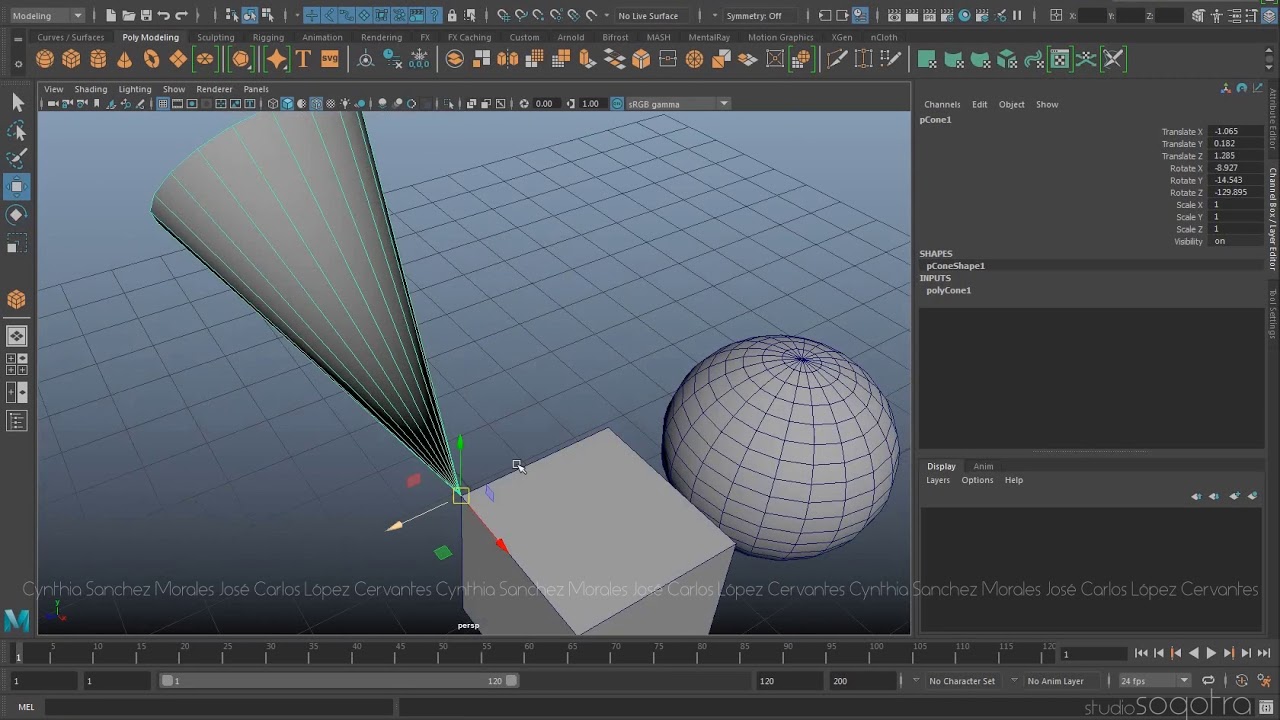Switch to the Rigging shelf tab

pos(268,37)
